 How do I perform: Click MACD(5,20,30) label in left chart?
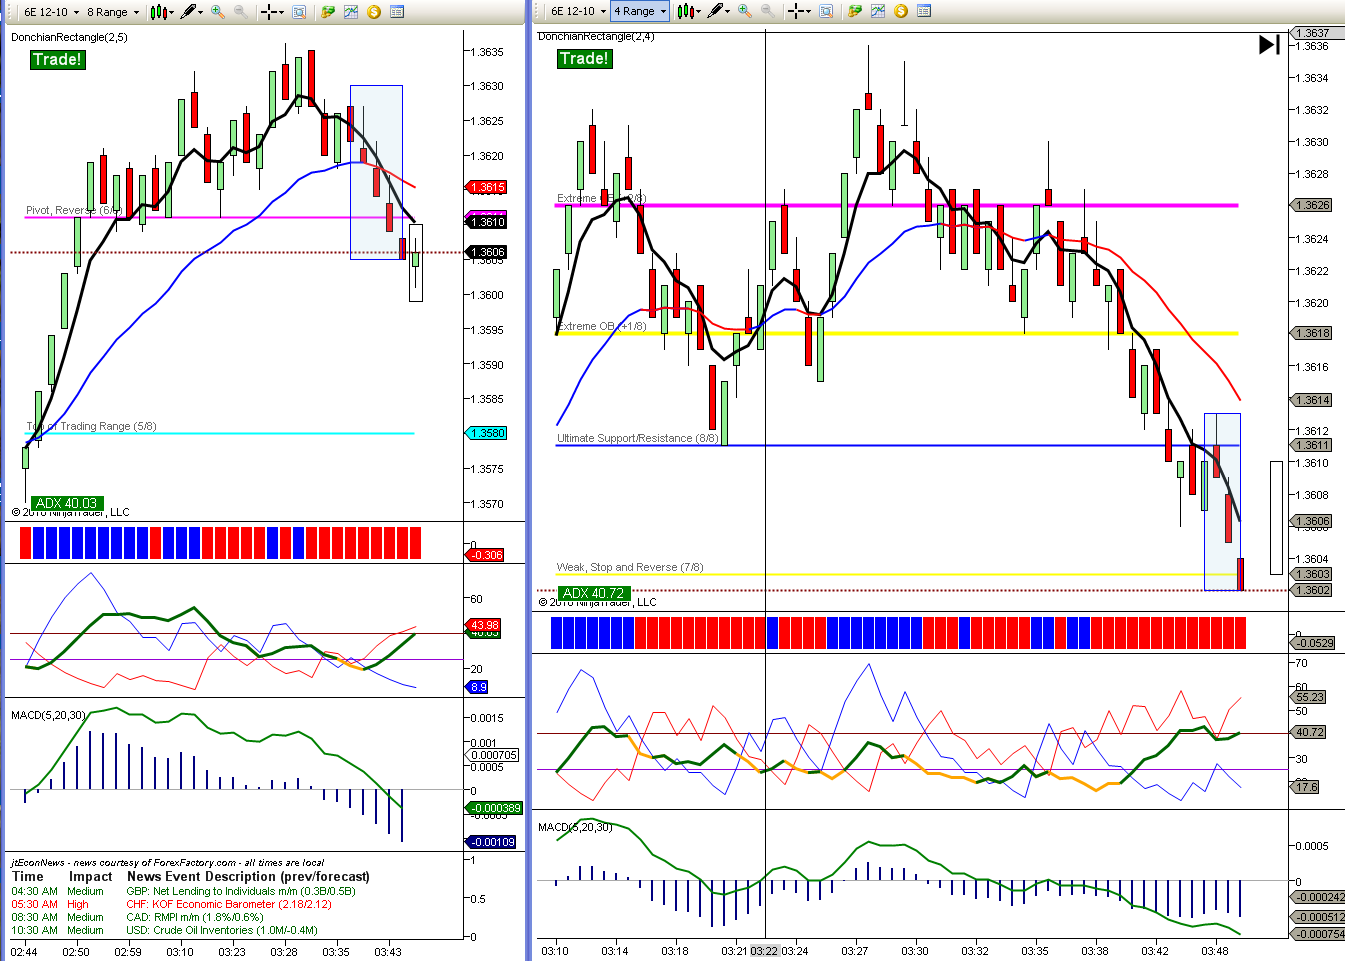(49, 715)
